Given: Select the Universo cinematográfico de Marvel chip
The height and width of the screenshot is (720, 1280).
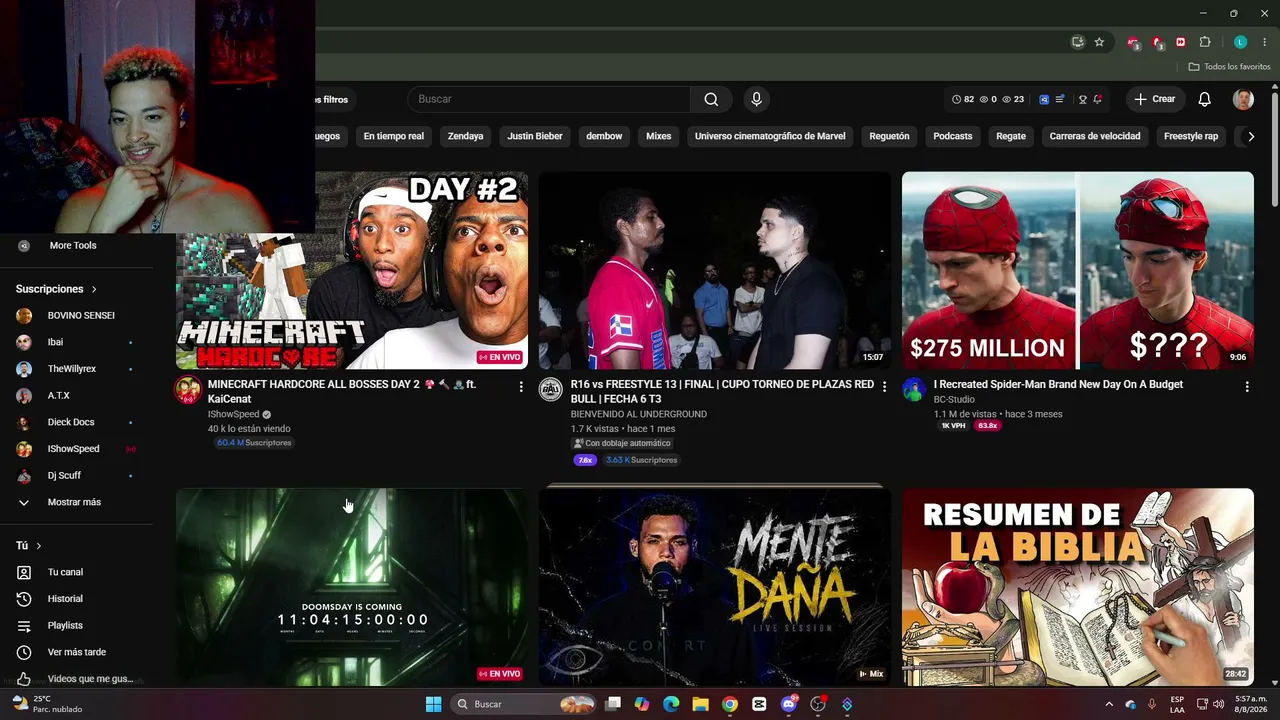Looking at the screenshot, I should (770, 136).
